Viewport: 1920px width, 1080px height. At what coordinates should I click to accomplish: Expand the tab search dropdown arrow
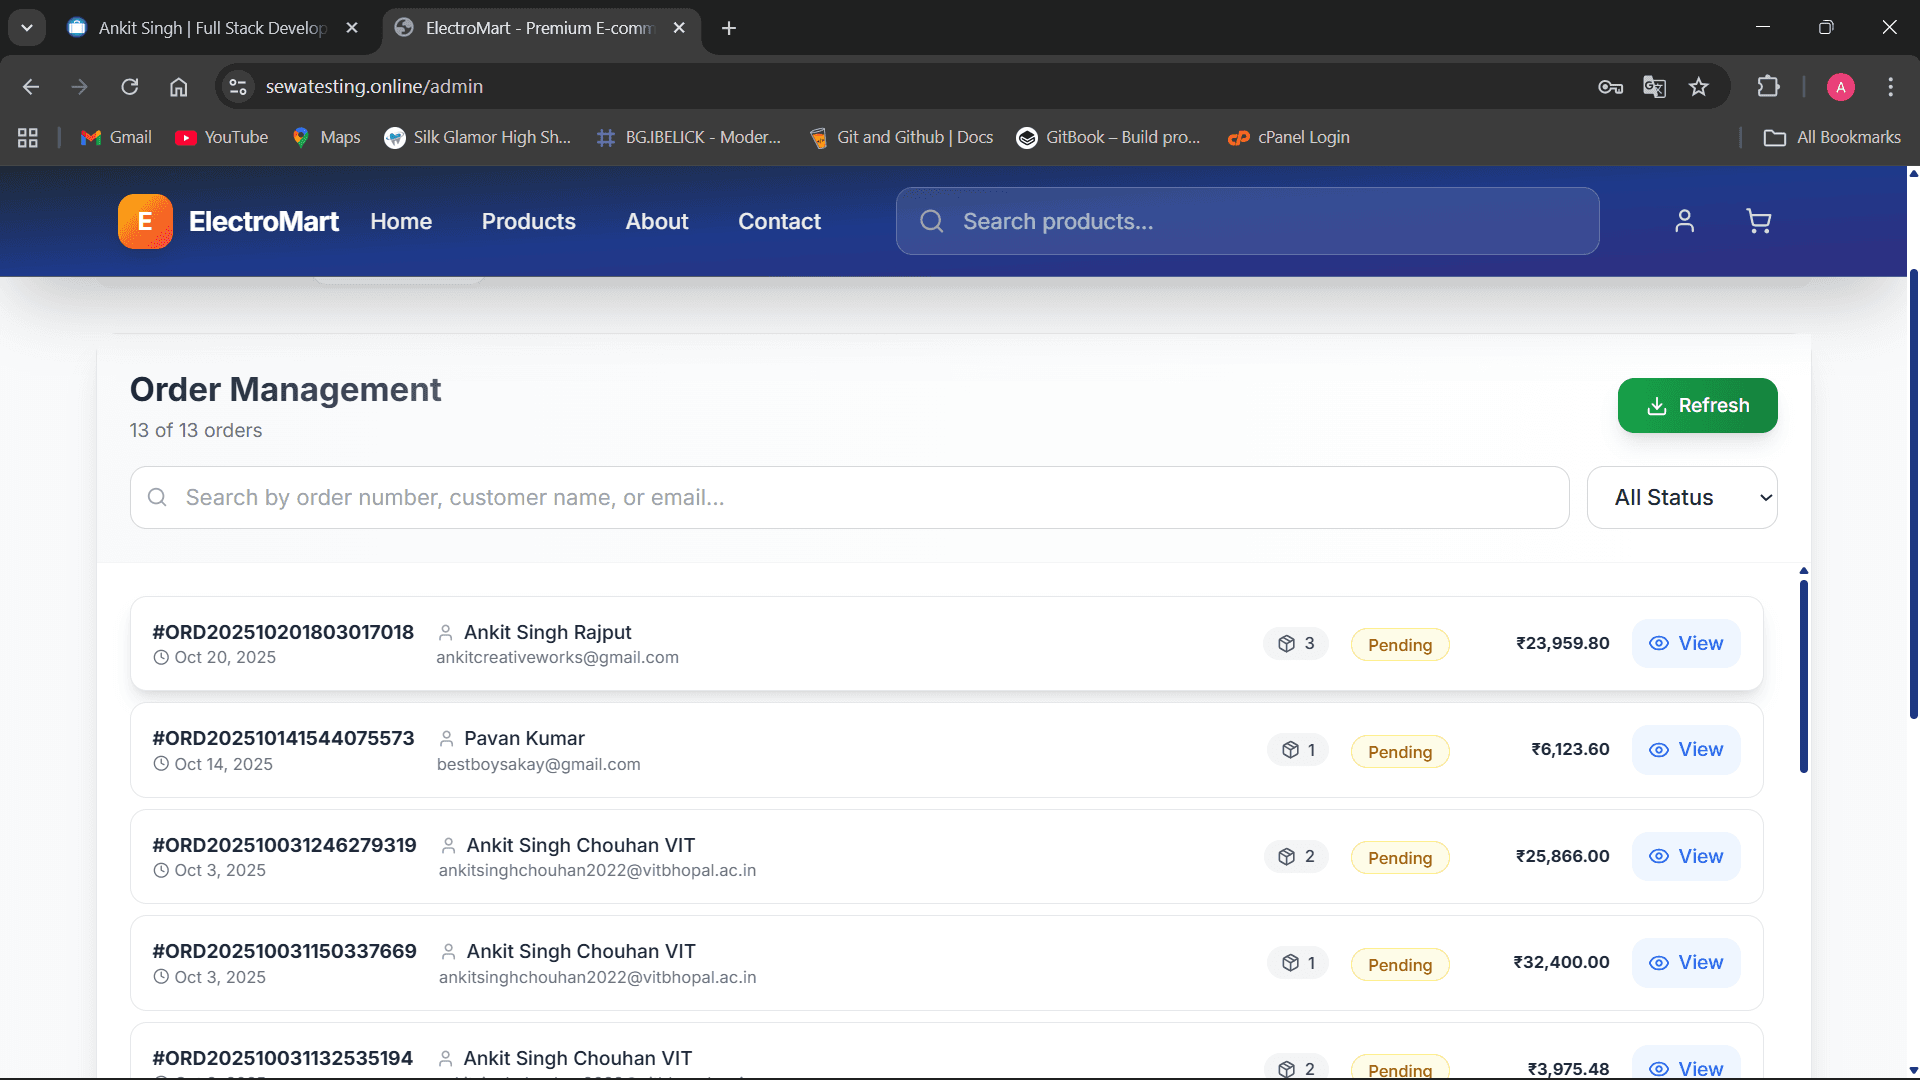point(27,28)
